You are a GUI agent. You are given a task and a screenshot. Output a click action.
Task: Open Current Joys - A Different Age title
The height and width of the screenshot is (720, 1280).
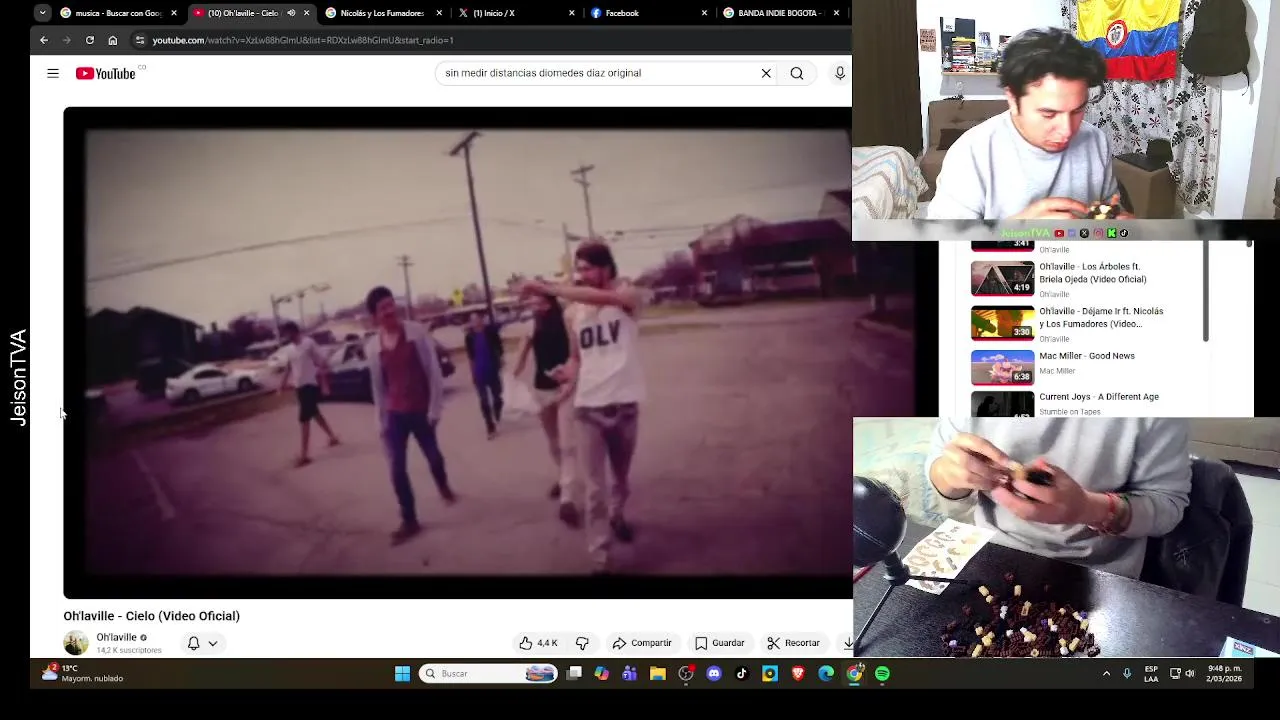[1099, 397]
